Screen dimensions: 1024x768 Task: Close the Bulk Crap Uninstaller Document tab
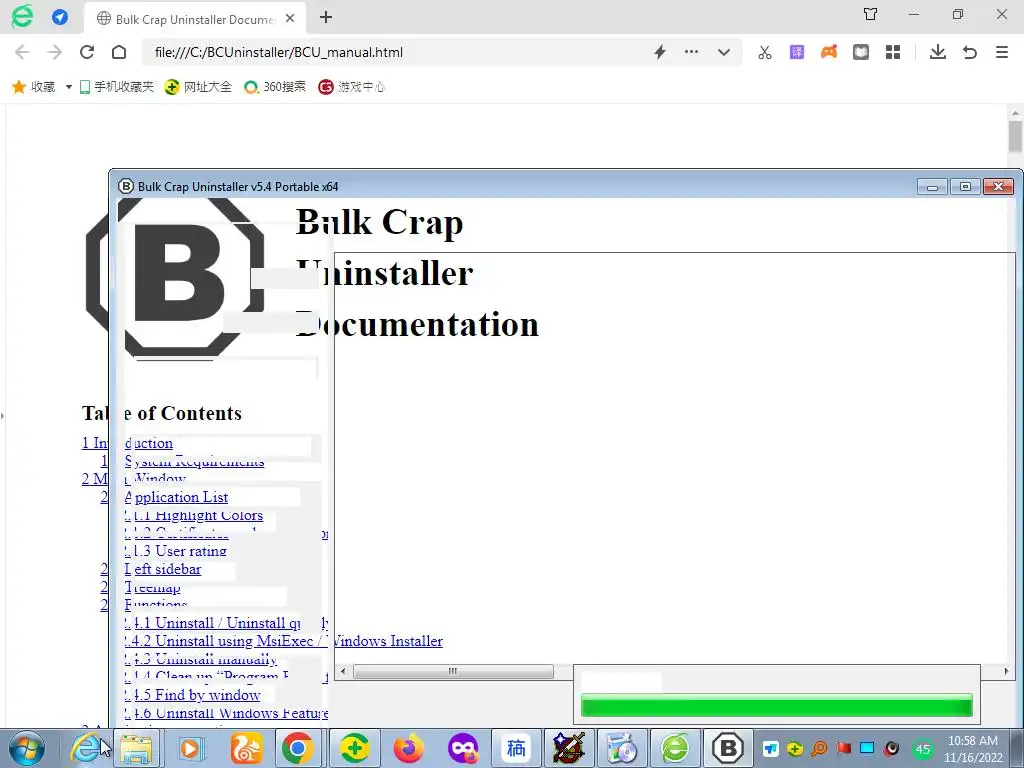pos(290,18)
